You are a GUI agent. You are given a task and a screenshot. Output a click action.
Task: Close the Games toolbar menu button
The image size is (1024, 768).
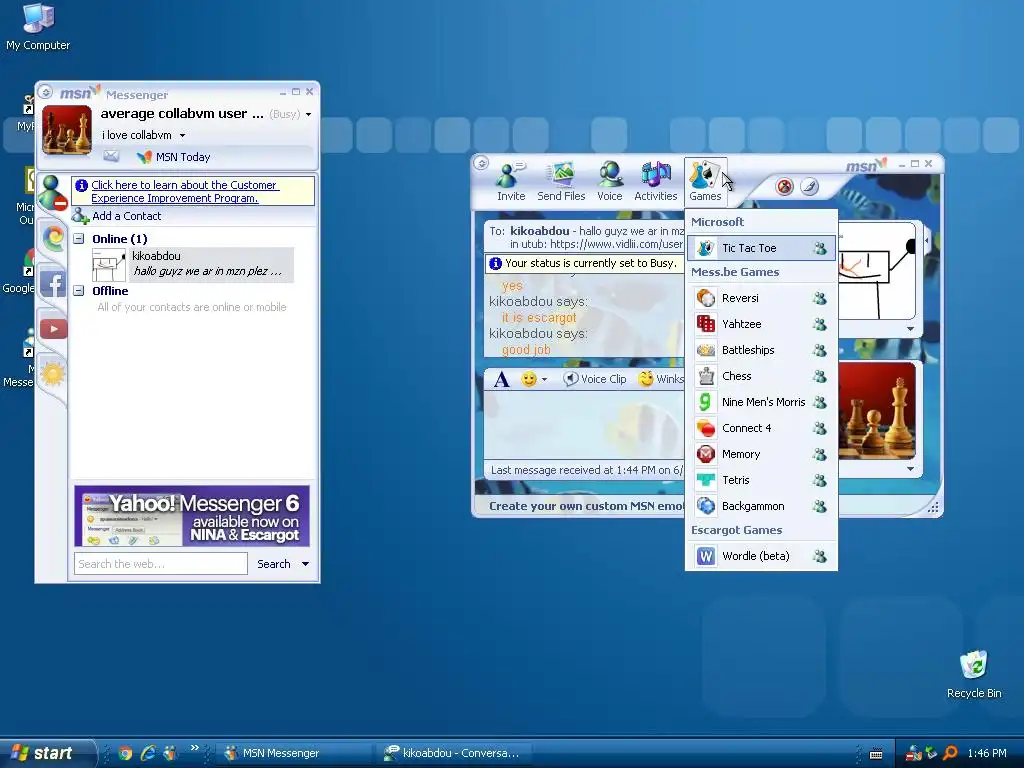click(x=705, y=182)
